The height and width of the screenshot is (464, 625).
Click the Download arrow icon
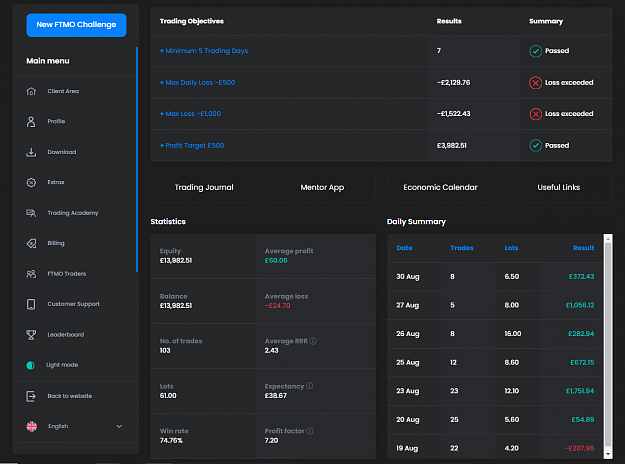31,152
